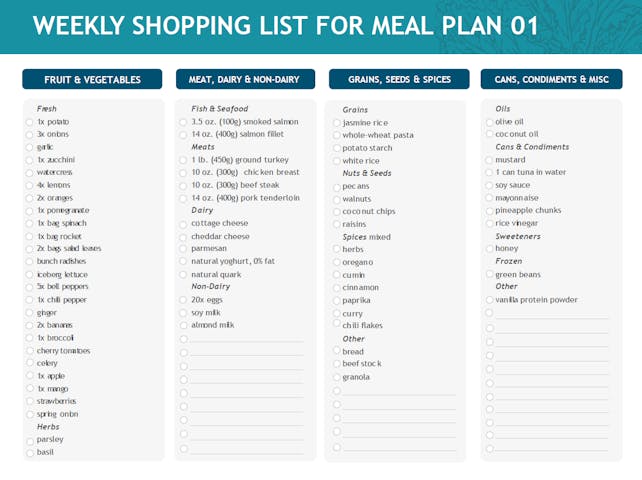The image size is (642, 480).
Task: Check the 20x eggs item
Action: pyautogui.click(x=184, y=299)
